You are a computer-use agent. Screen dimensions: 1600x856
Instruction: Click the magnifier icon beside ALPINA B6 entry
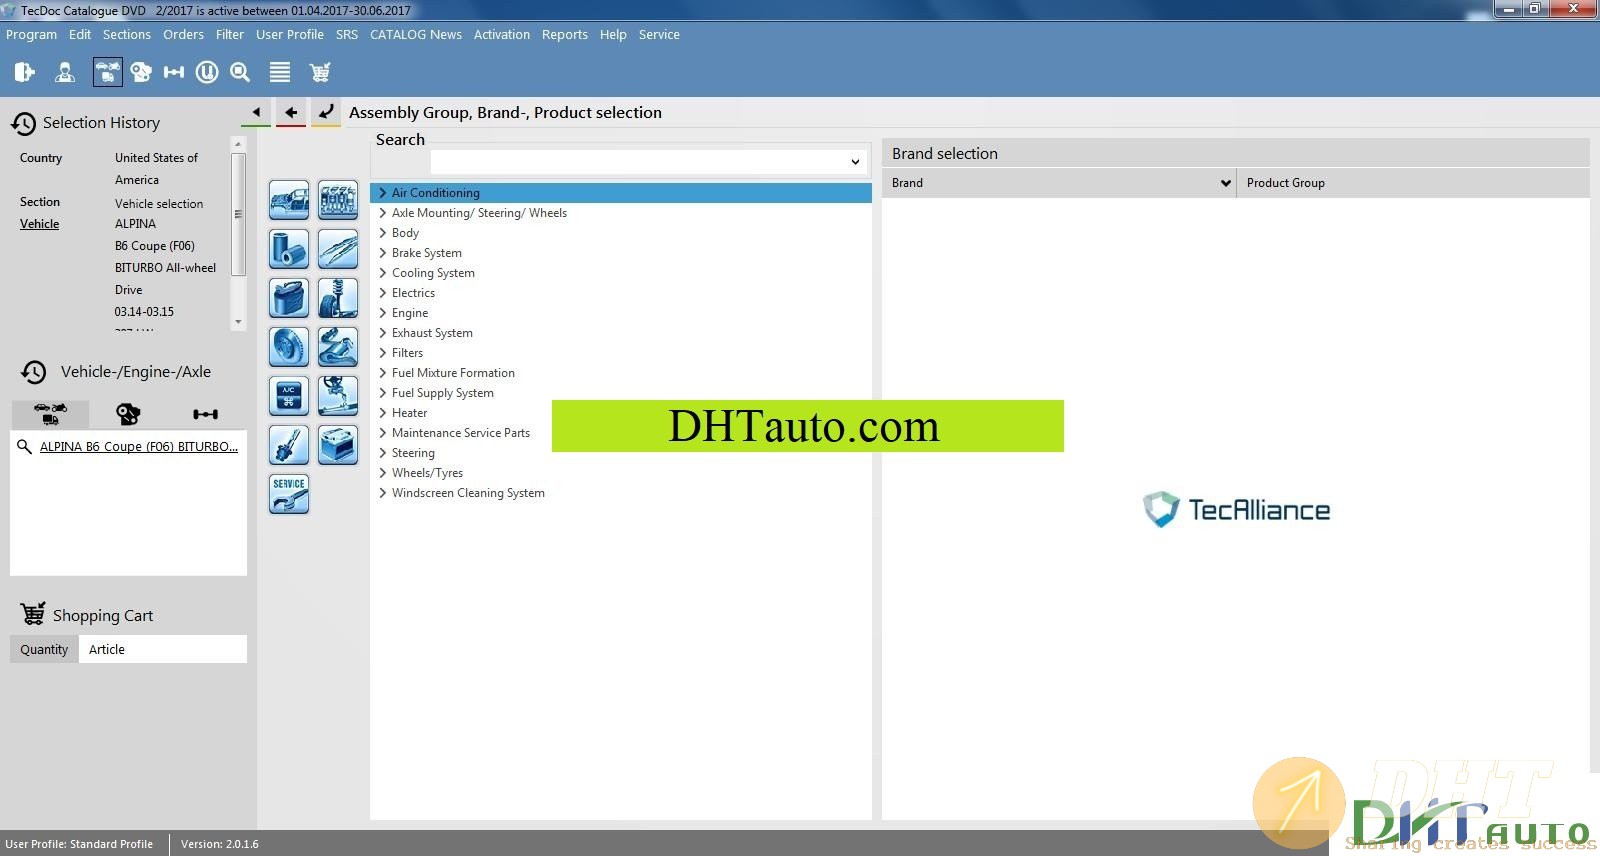[x=24, y=447]
